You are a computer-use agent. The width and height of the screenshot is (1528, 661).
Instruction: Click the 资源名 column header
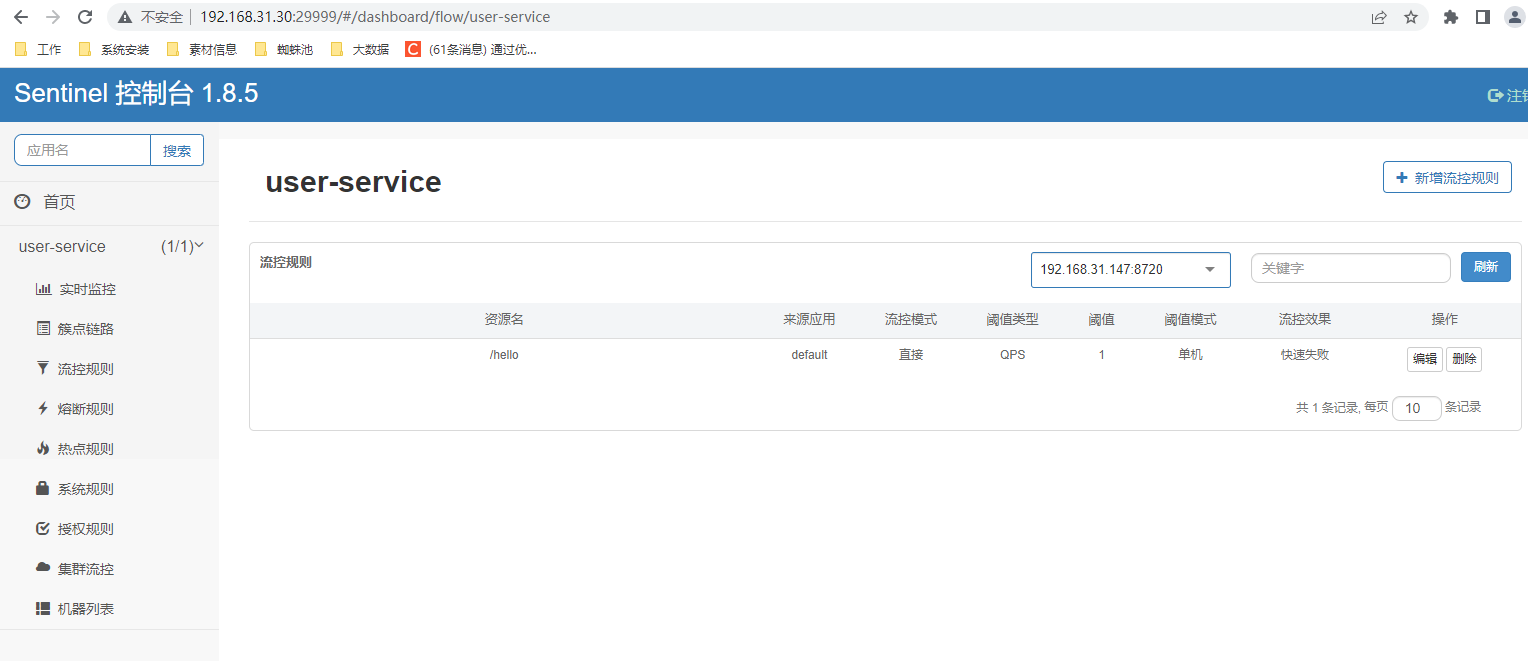504,320
